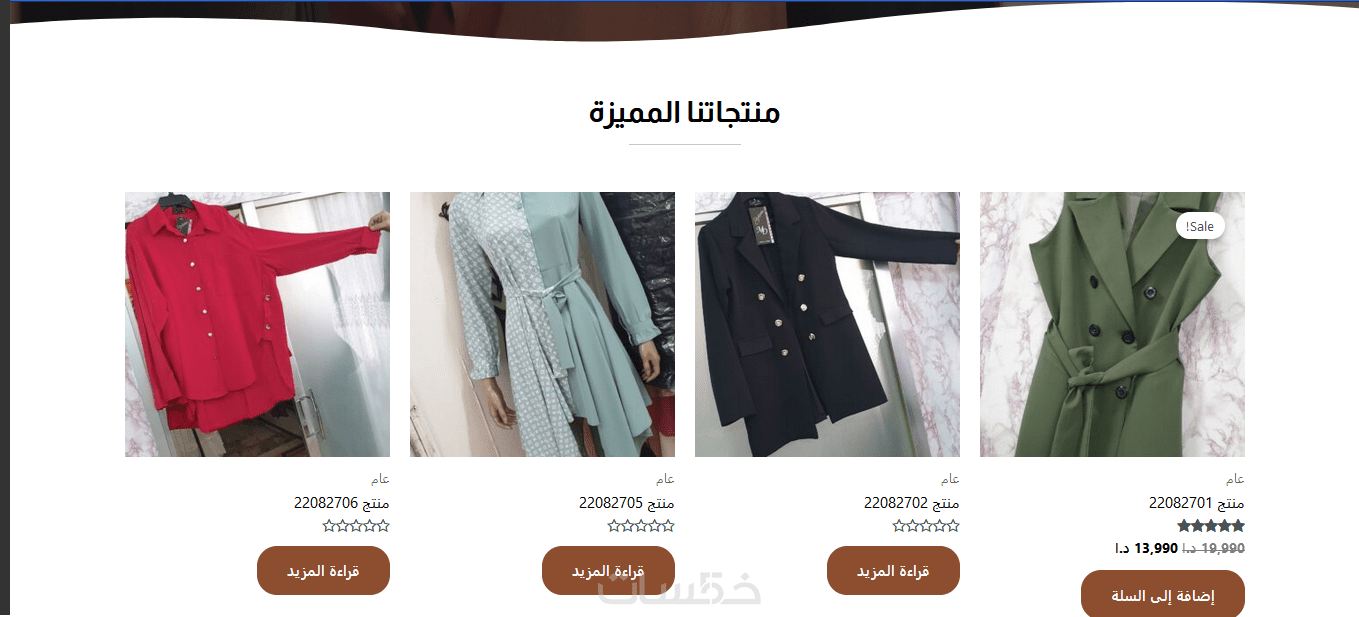The image size is (1359, 617).
Task: Open the teal dress product image
Action: pyautogui.click(x=542, y=324)
